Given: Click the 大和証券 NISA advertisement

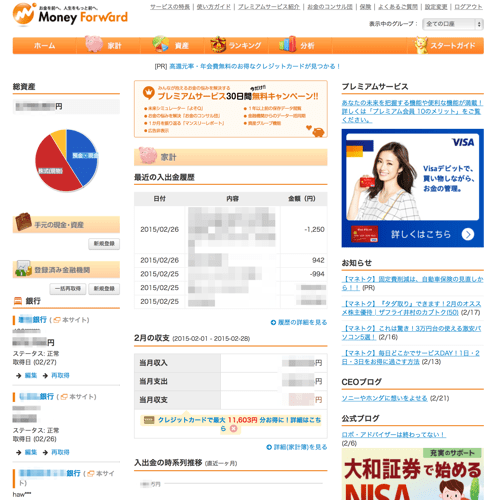Looking at the screenshot, I should coord(413,474).
